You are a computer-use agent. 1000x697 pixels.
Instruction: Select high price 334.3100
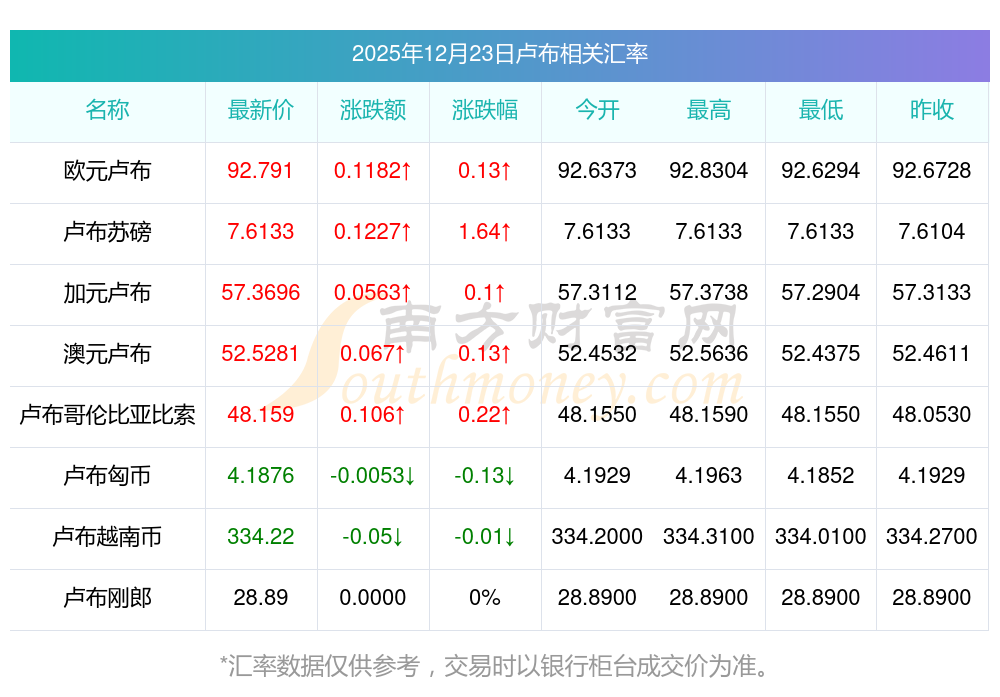[x=709, y=536]
